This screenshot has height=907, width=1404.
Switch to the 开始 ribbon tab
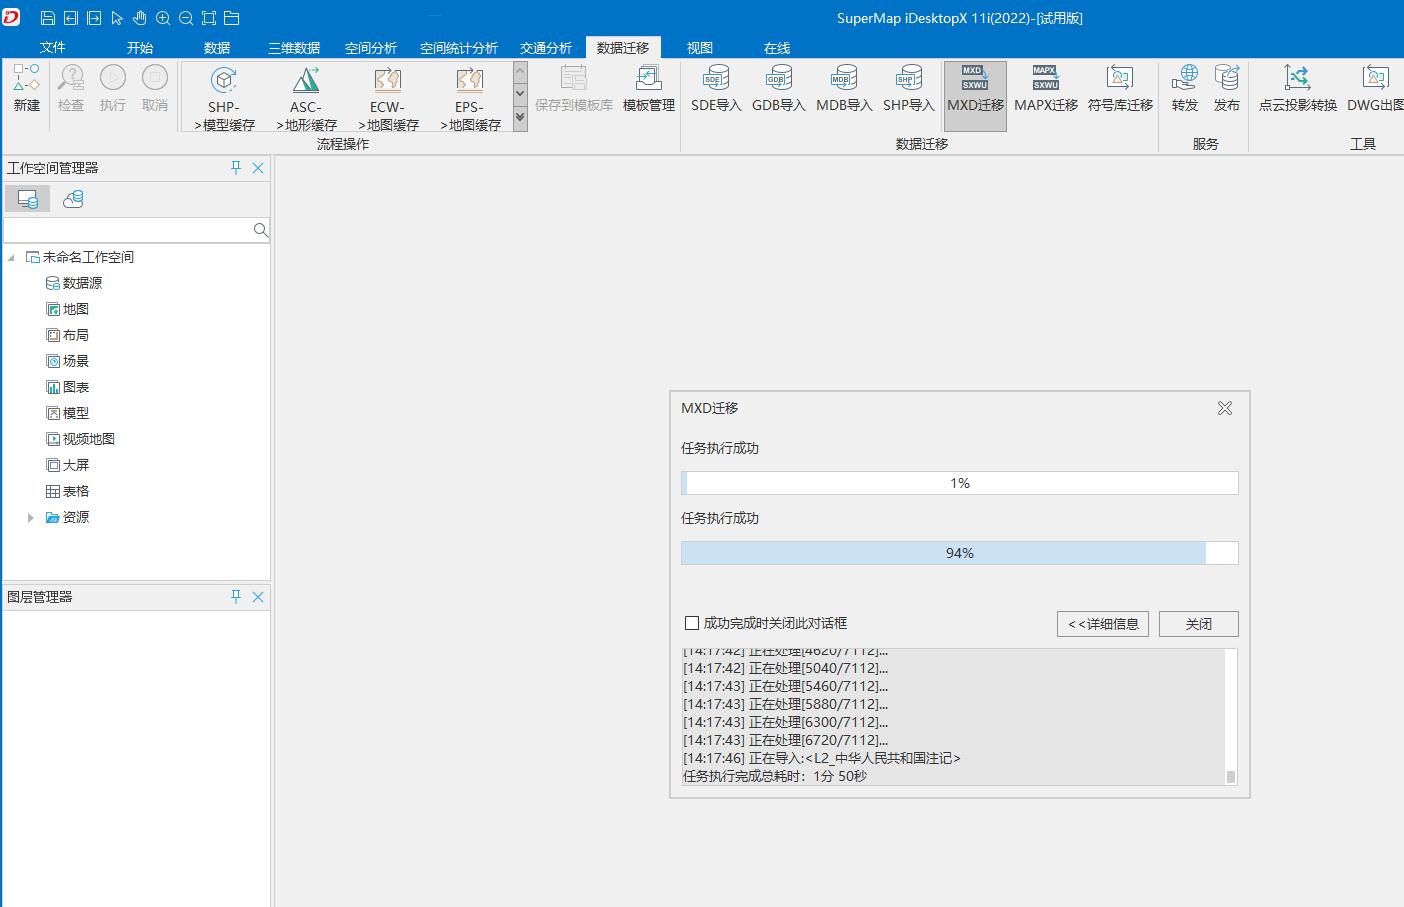[140, 48]
